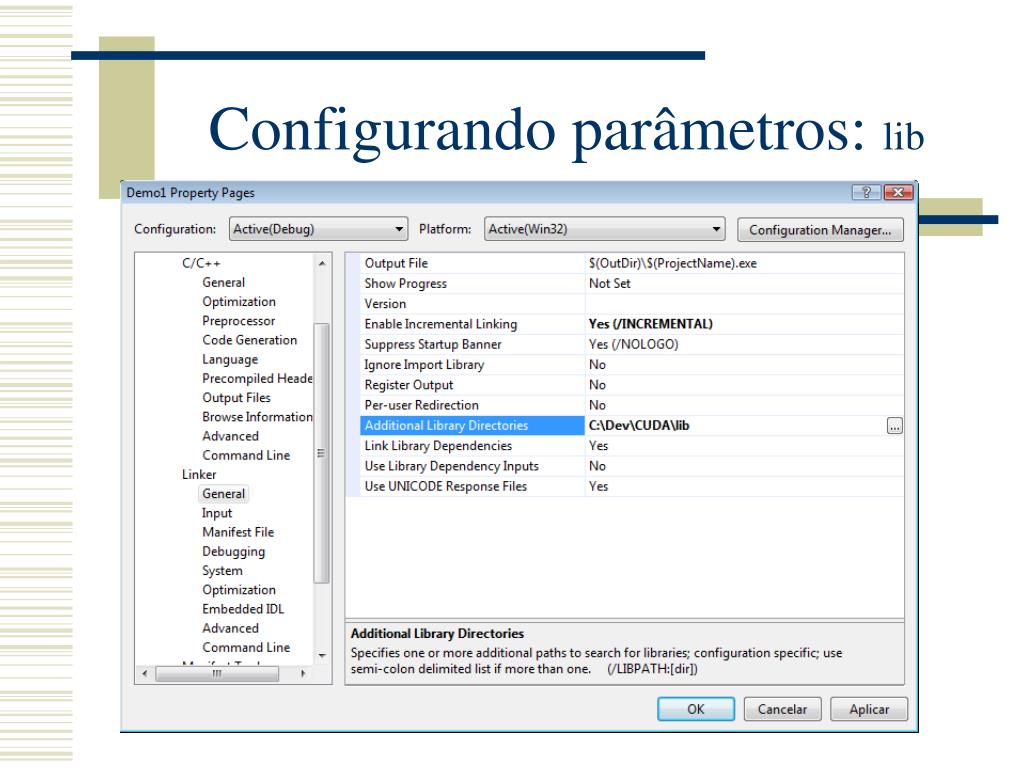Select the Input page under Linker
Viewport: 1024px width, 768px height.
click(217, 513)
